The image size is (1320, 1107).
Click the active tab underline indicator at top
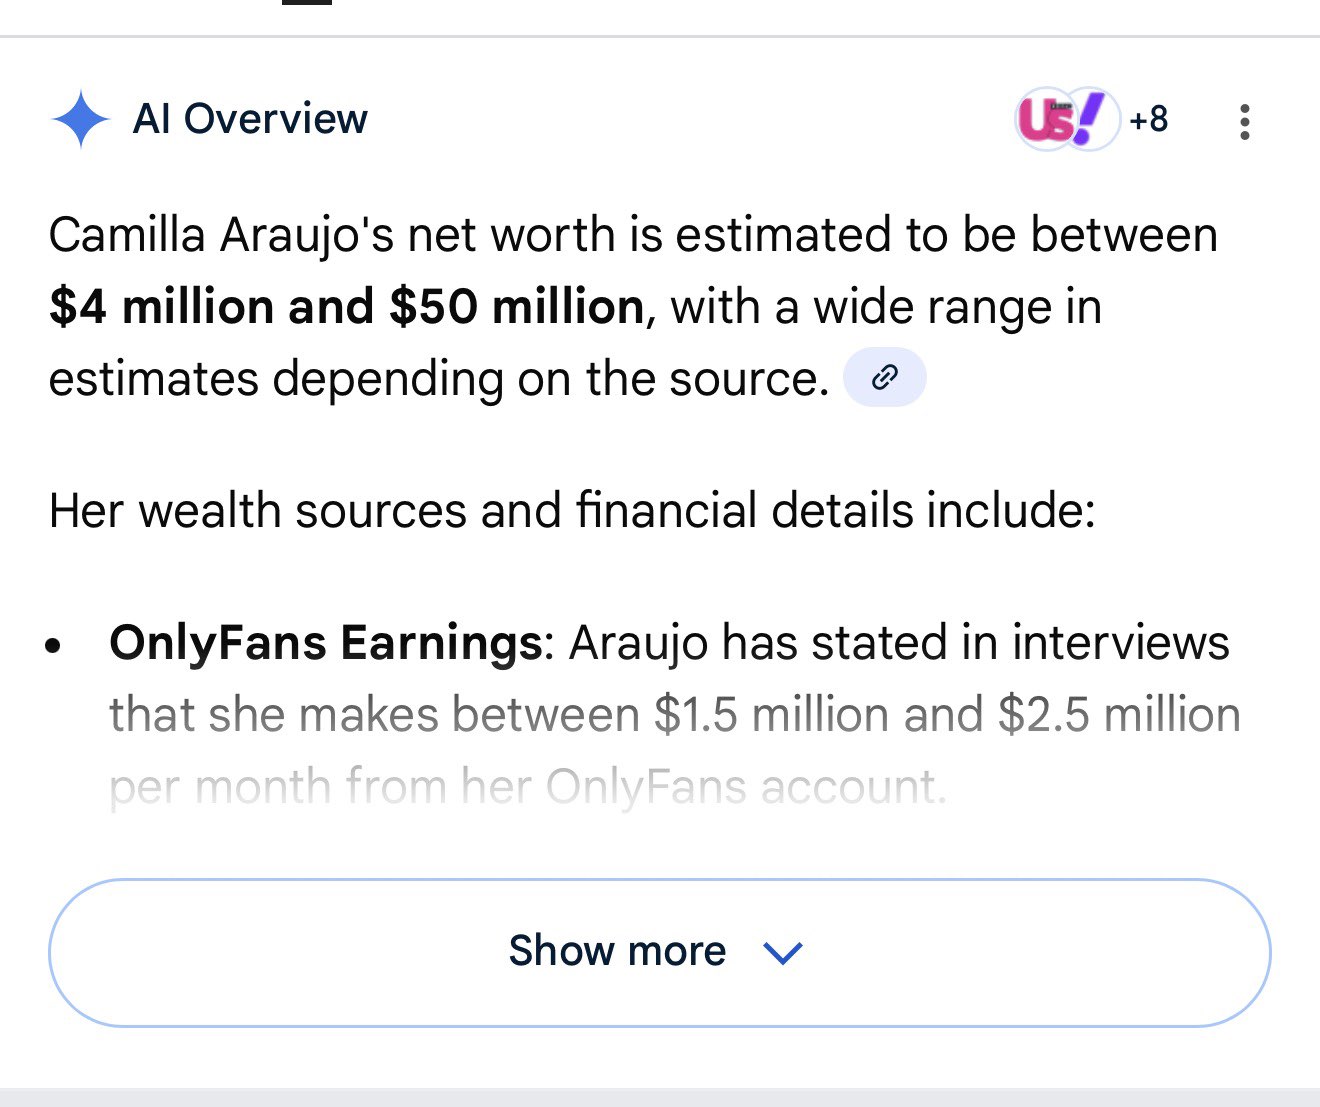click(307, 2)
